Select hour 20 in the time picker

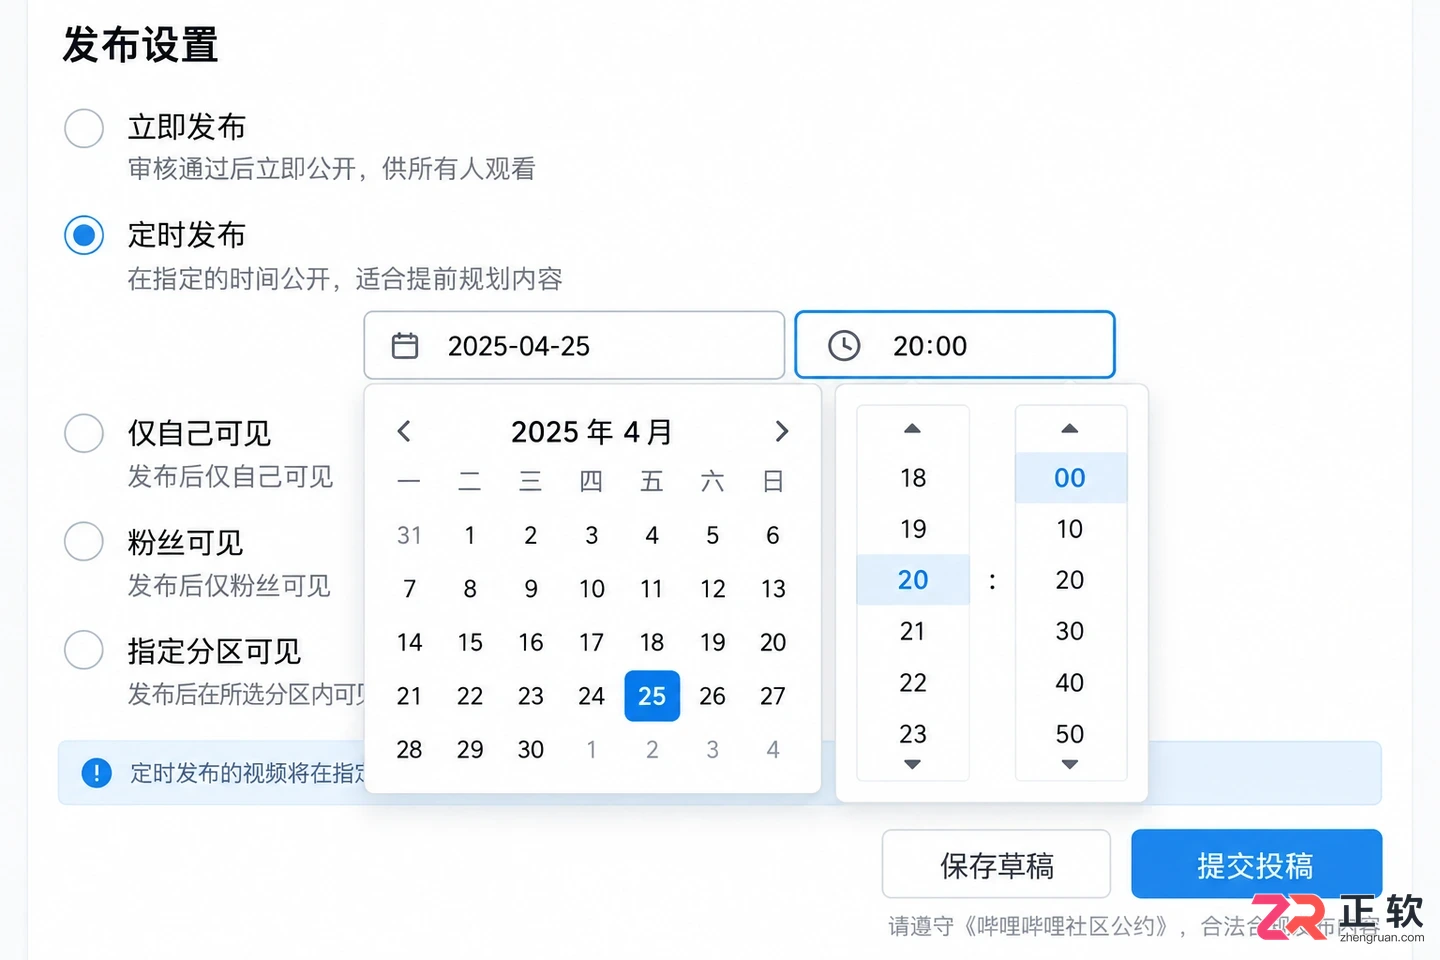913,580
